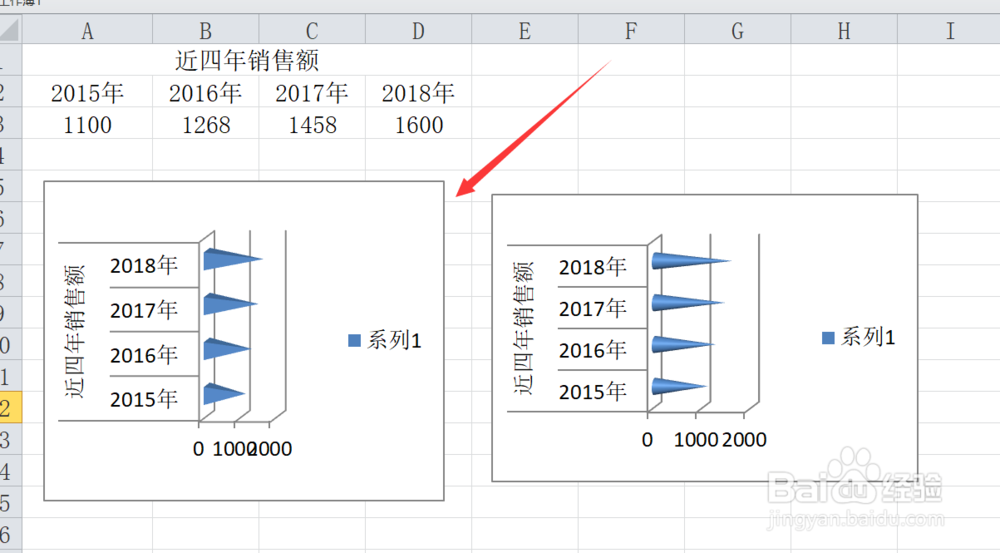Image resolution: width=1000 pixels, height=553 pixels.
Task: Select the cell with value 1600
Action: 418,124
